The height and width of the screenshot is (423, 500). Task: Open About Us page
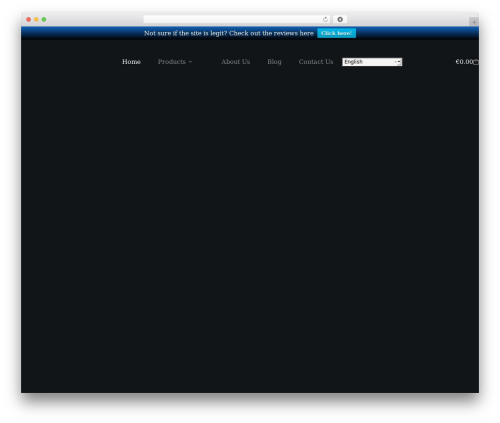pos(235,62)
